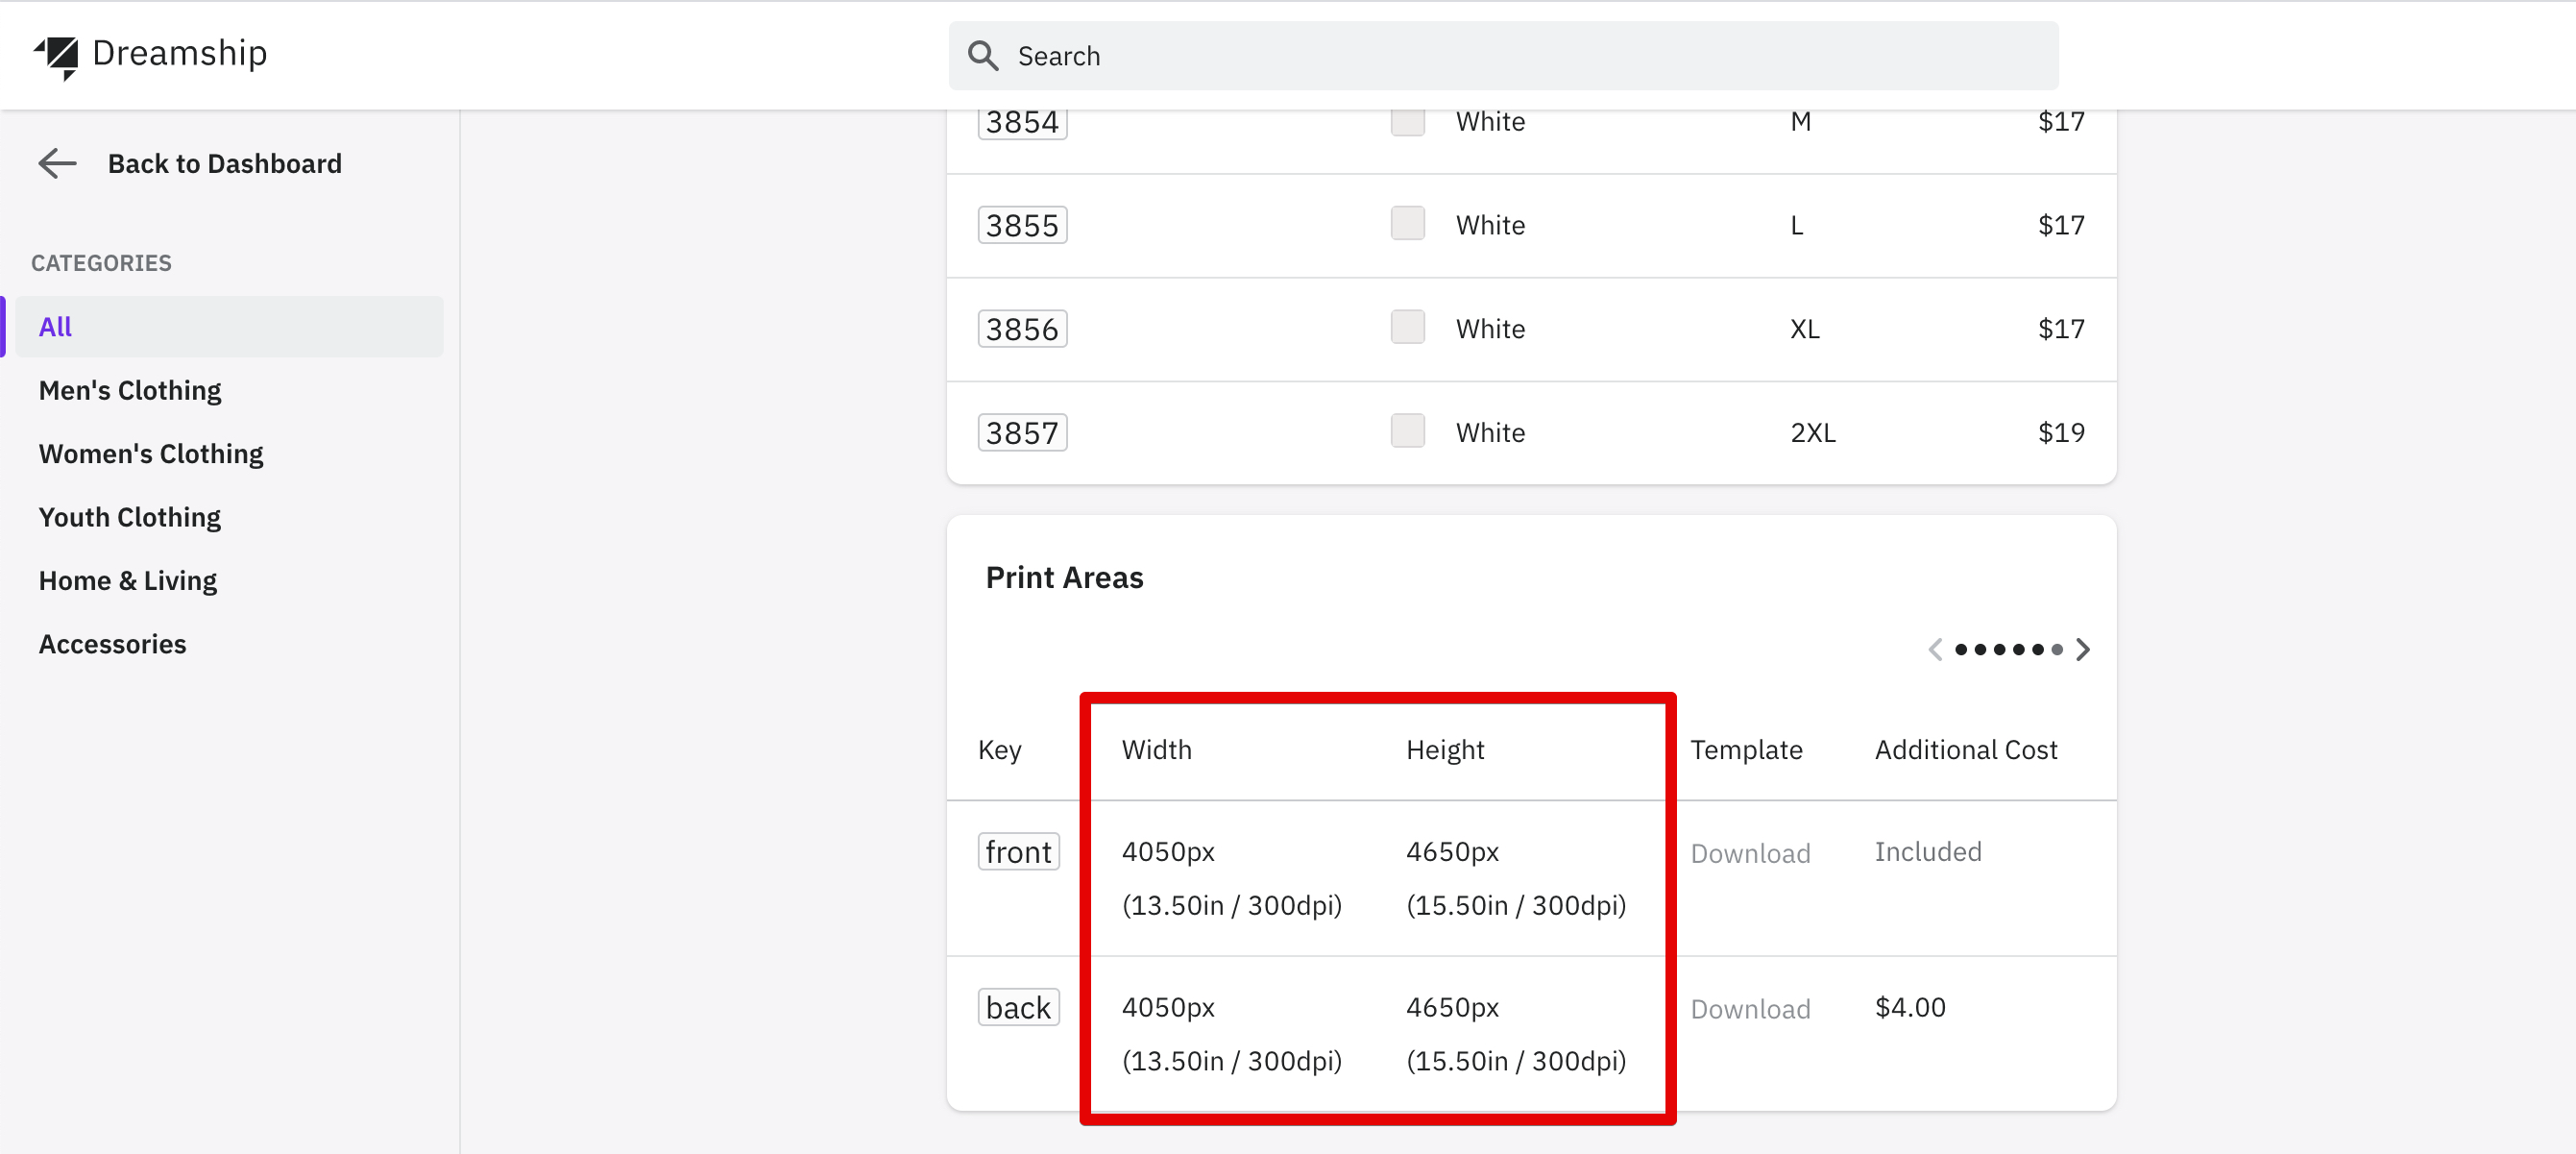This screenshot has height=1154, width=2576.
Task: Select the last carousel dot
Action: coord(2057,650)
